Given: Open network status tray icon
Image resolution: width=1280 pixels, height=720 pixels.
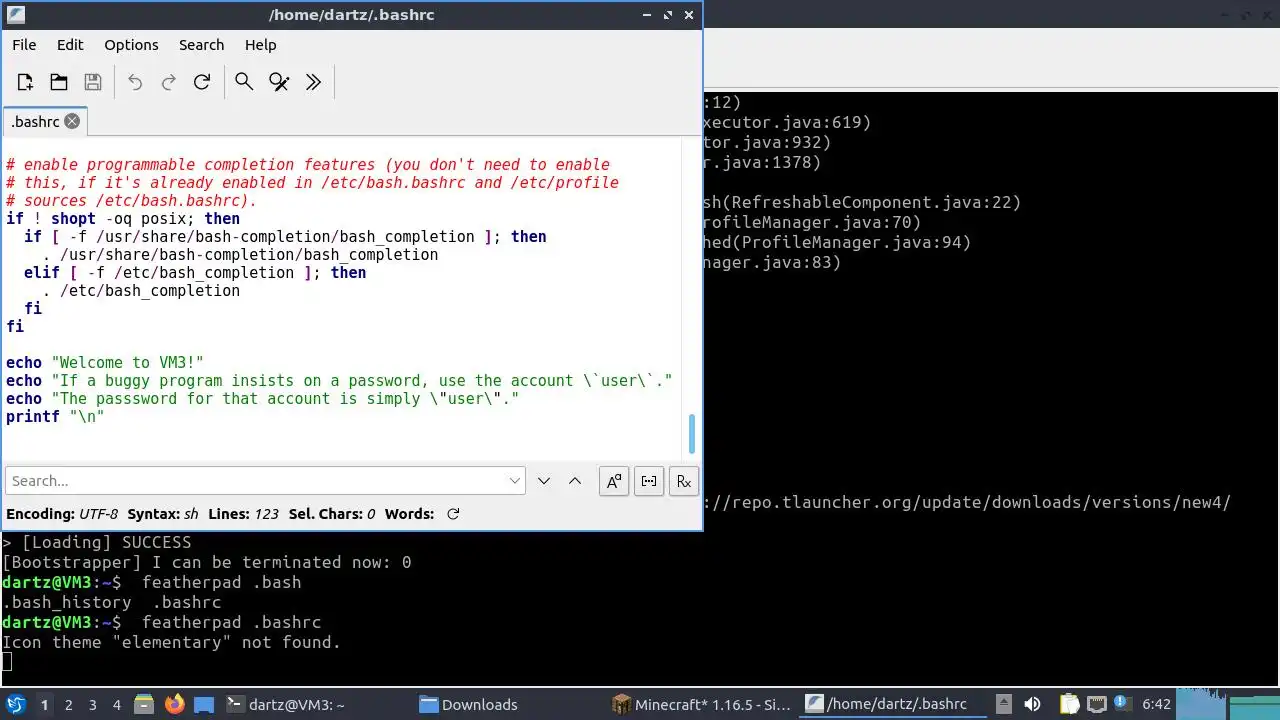Looking at the screenshot, I should 1096,705.
